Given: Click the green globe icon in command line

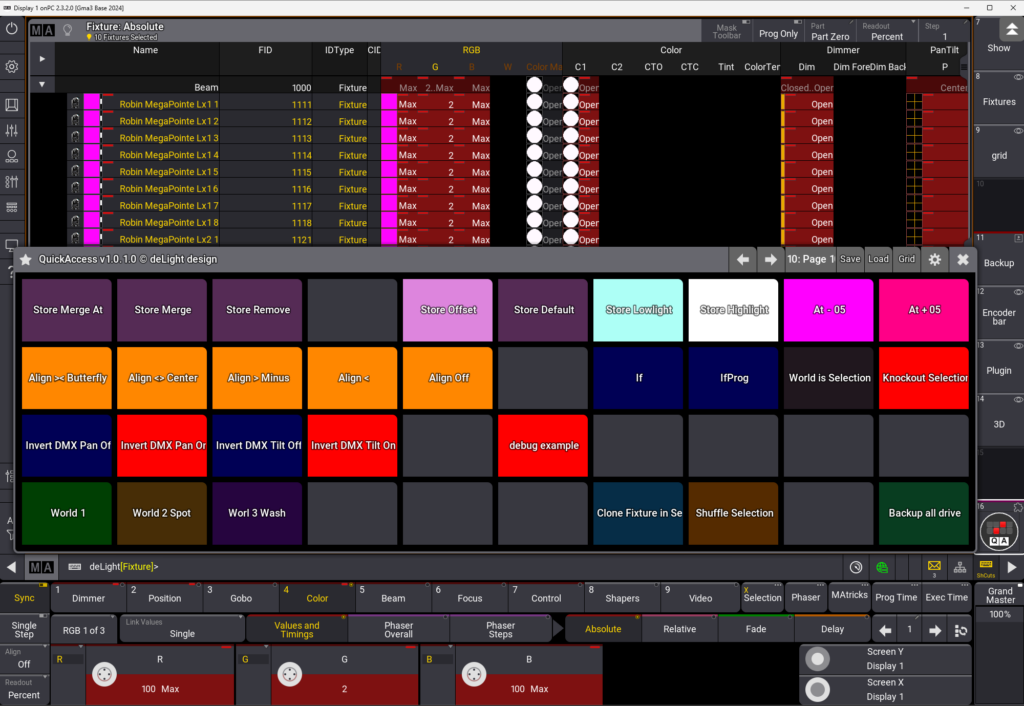Looking at the screenshot, I should point(883,567).
